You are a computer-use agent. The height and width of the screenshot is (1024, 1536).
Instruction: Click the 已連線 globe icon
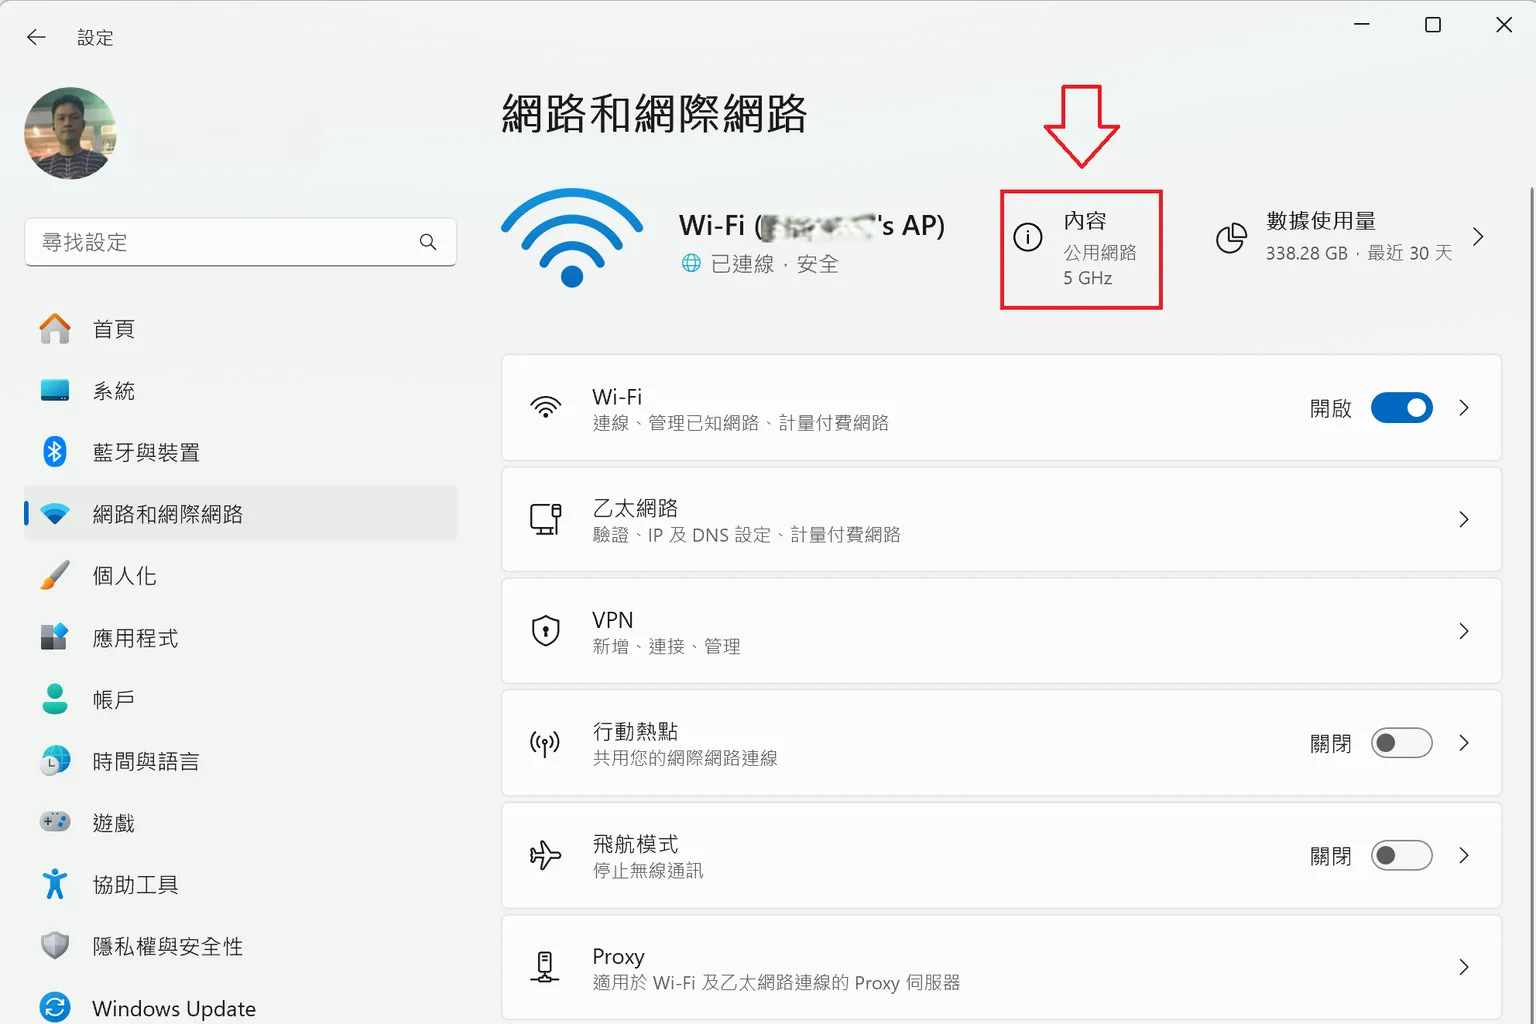point(691,263)
